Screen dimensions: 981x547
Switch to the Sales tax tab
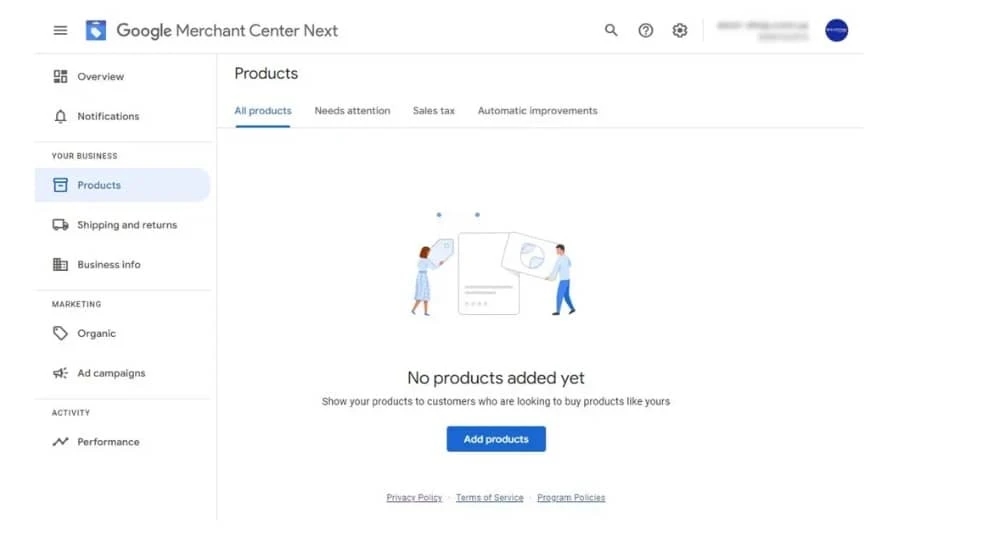coord(433,111)
